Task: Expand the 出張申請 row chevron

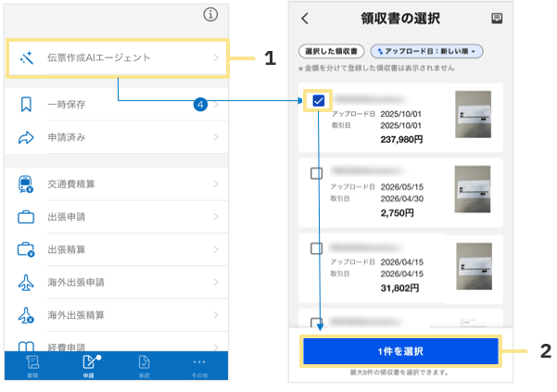Action: pos(216,217)
